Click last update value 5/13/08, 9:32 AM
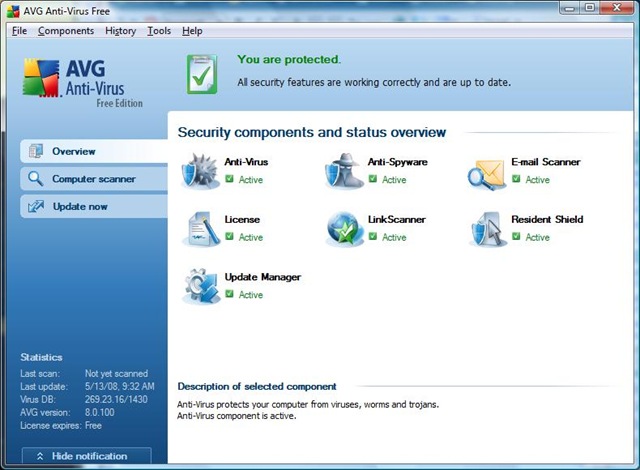This screenshot has height=470, width=640. click(120, 386)
